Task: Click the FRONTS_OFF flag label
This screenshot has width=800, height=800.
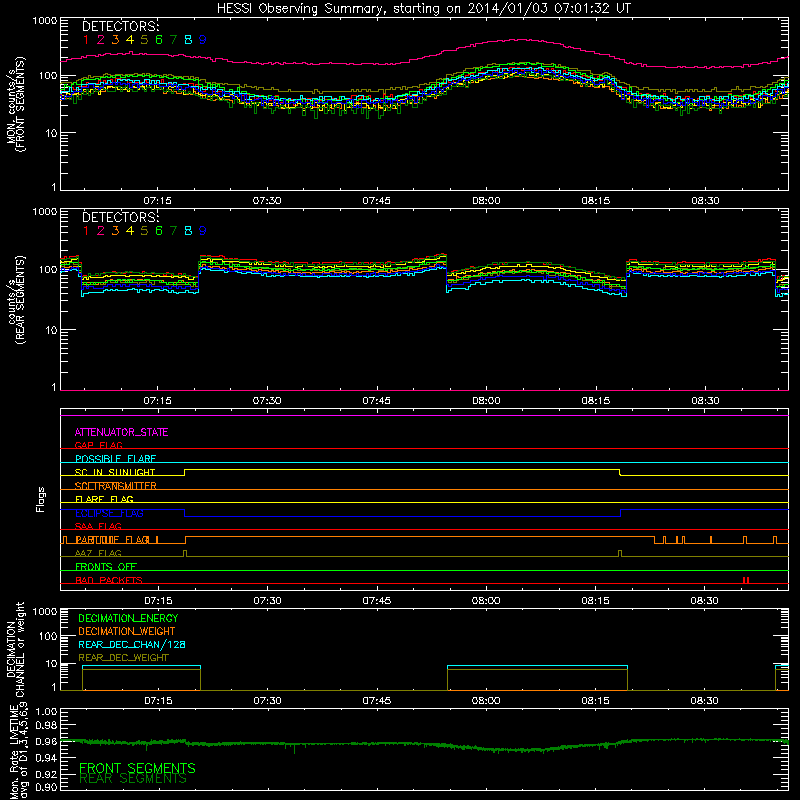Action: pyautogui.click(x=106, y=567)
